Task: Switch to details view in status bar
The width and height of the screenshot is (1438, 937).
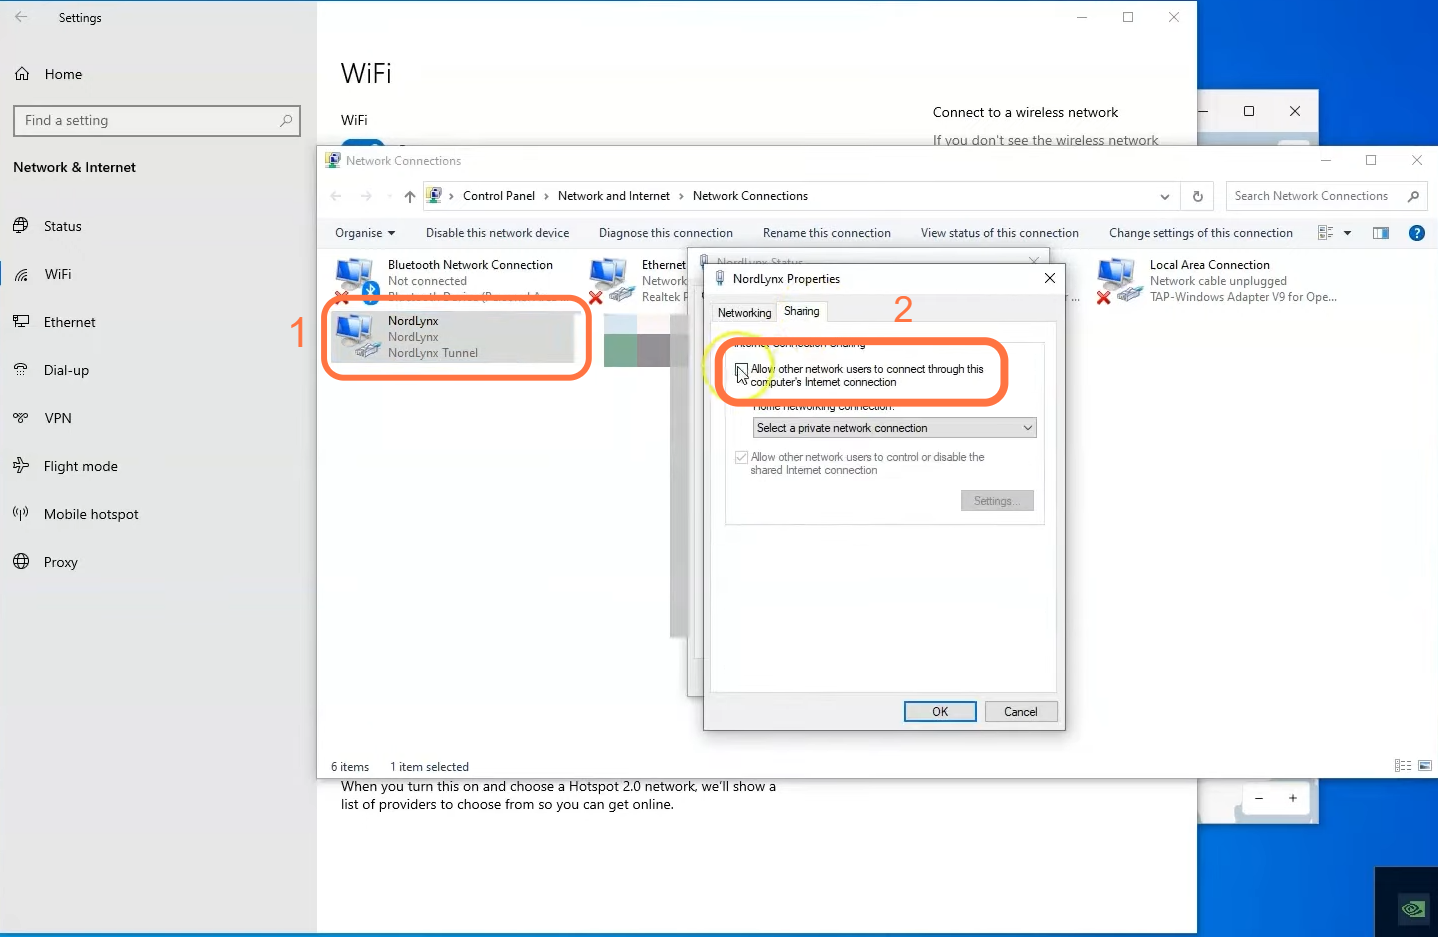Action: pos(1403,766)
